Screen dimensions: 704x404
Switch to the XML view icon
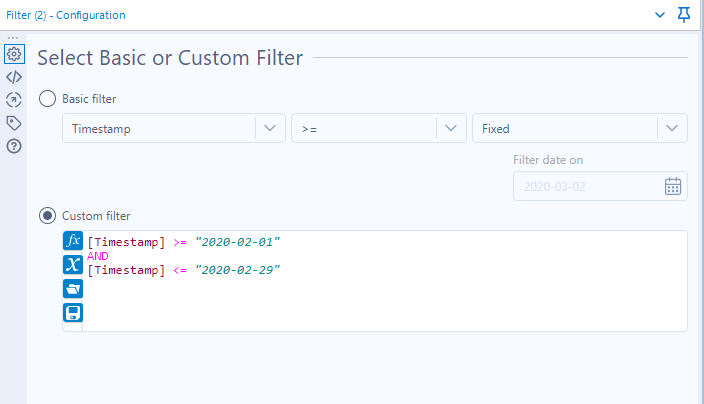[x=14, y=77]
